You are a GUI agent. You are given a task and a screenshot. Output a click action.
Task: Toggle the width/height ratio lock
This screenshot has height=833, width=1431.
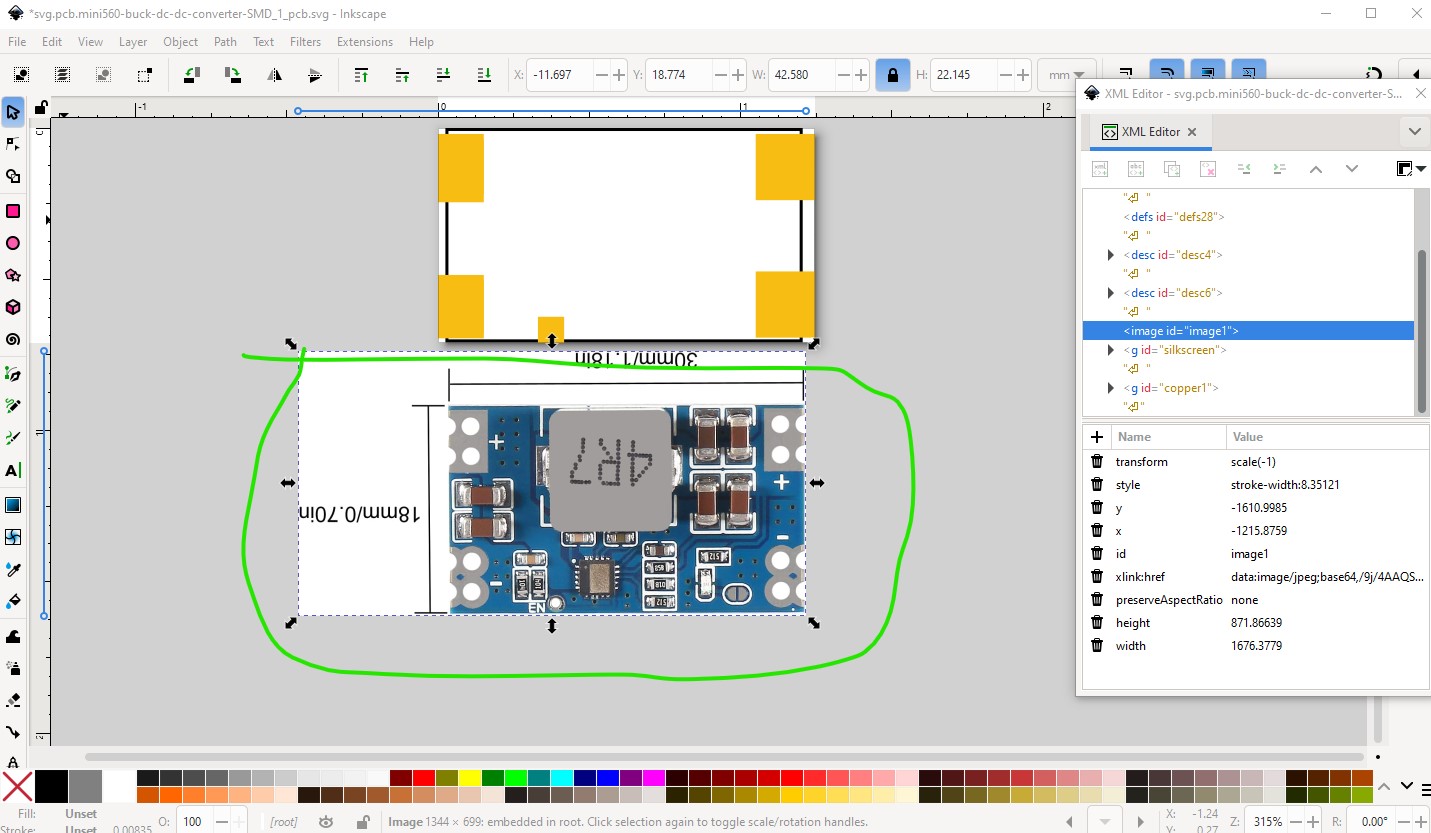tap(892, 75)
